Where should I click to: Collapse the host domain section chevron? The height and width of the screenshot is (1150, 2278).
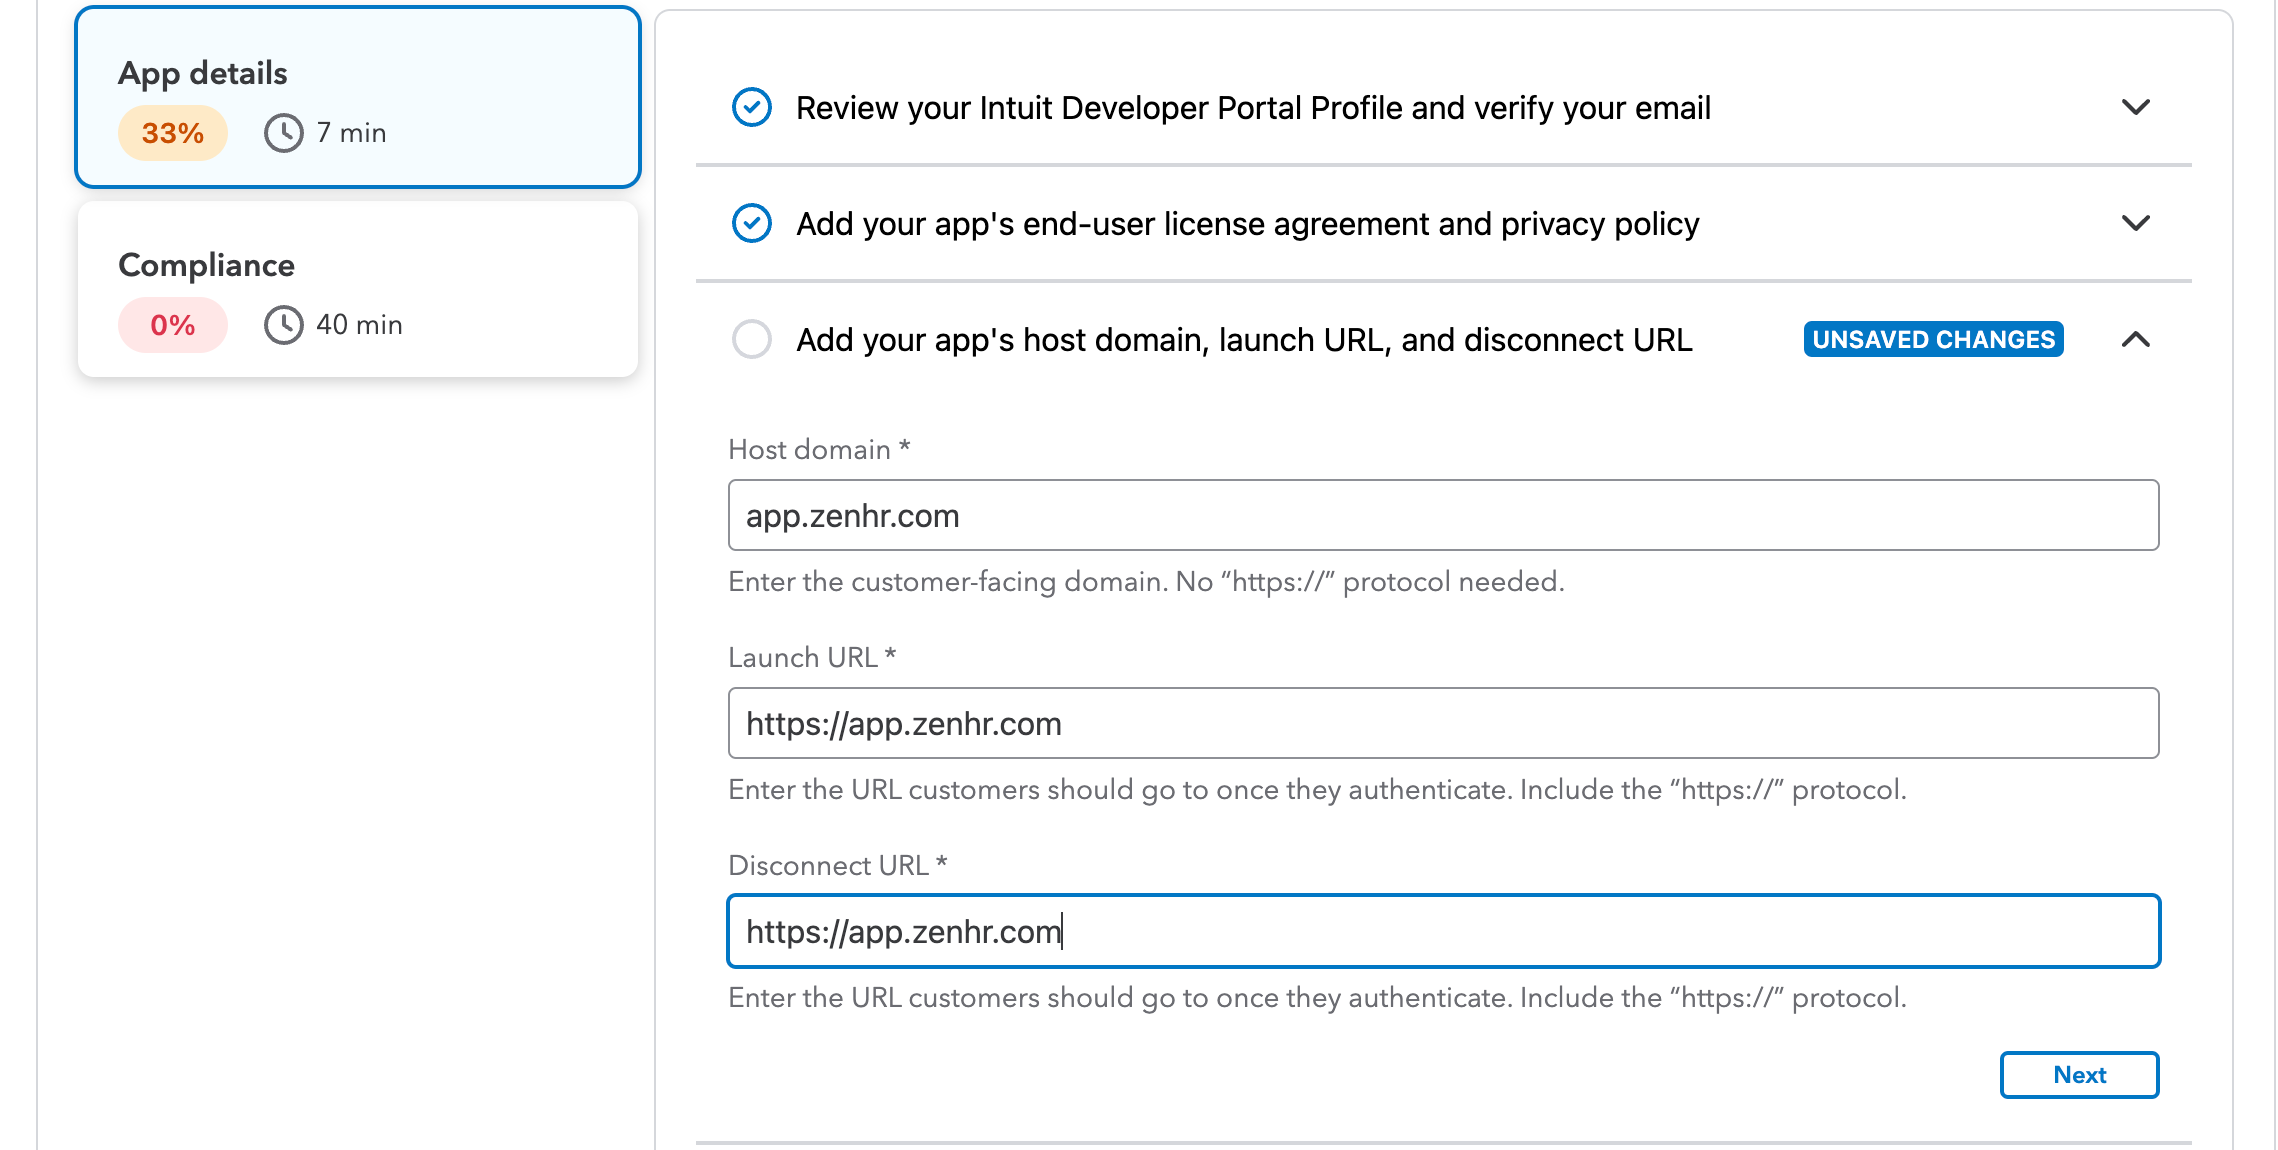click(2135, 340)
